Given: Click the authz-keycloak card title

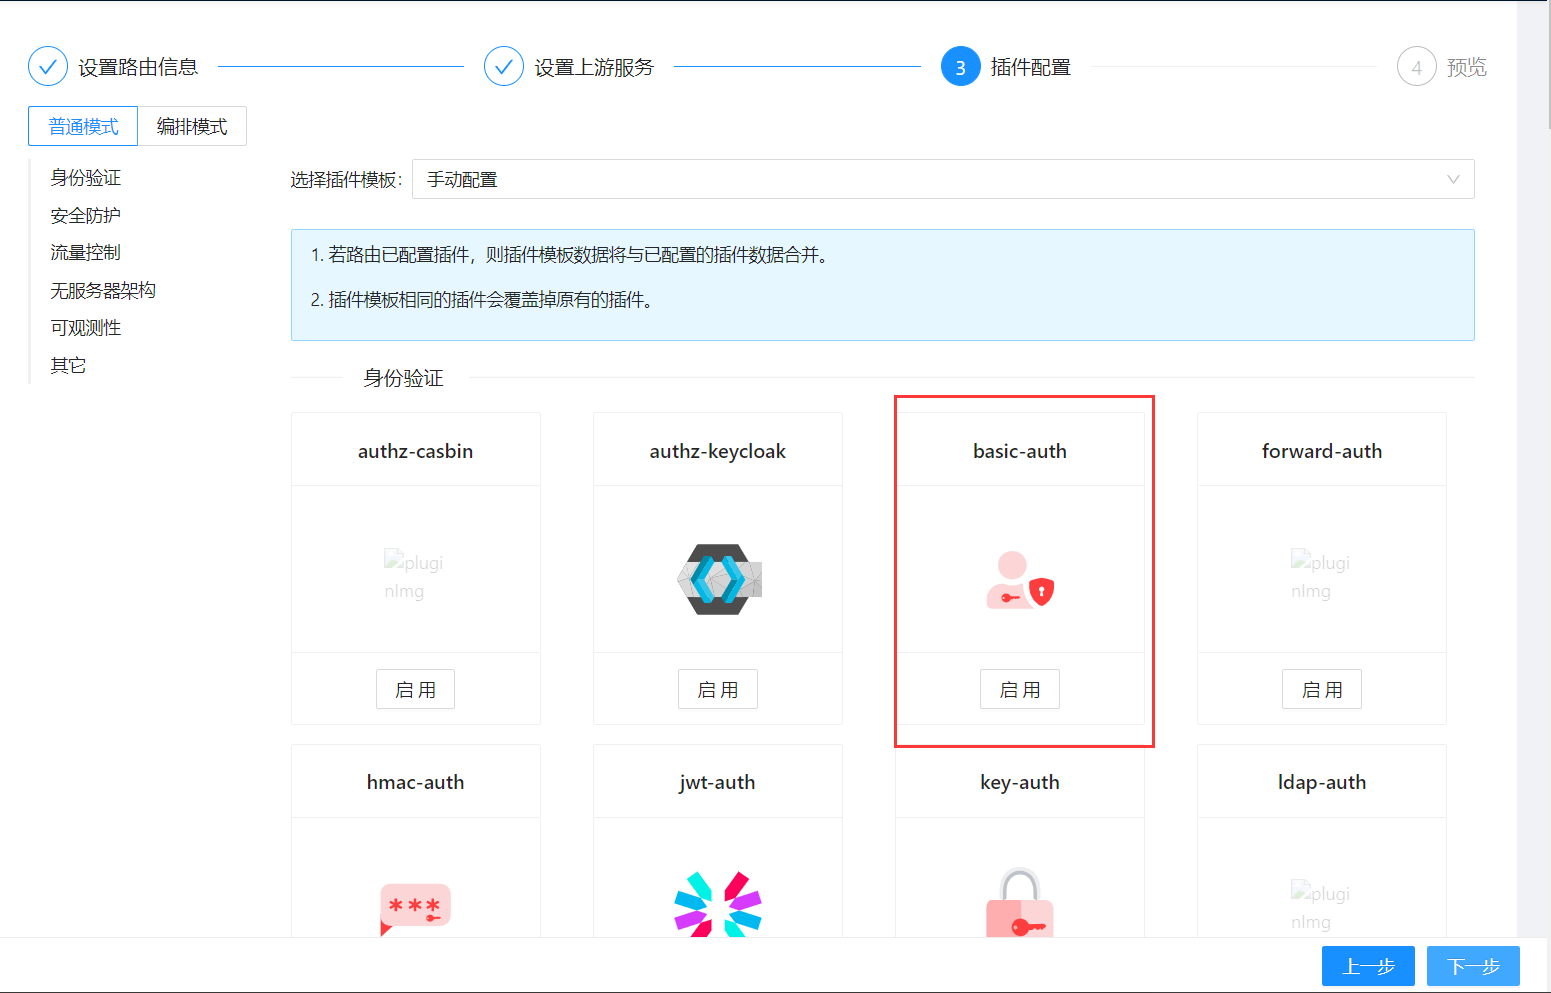Looking at the screenshot, I should pyautogui.click(x=718, y=451).
